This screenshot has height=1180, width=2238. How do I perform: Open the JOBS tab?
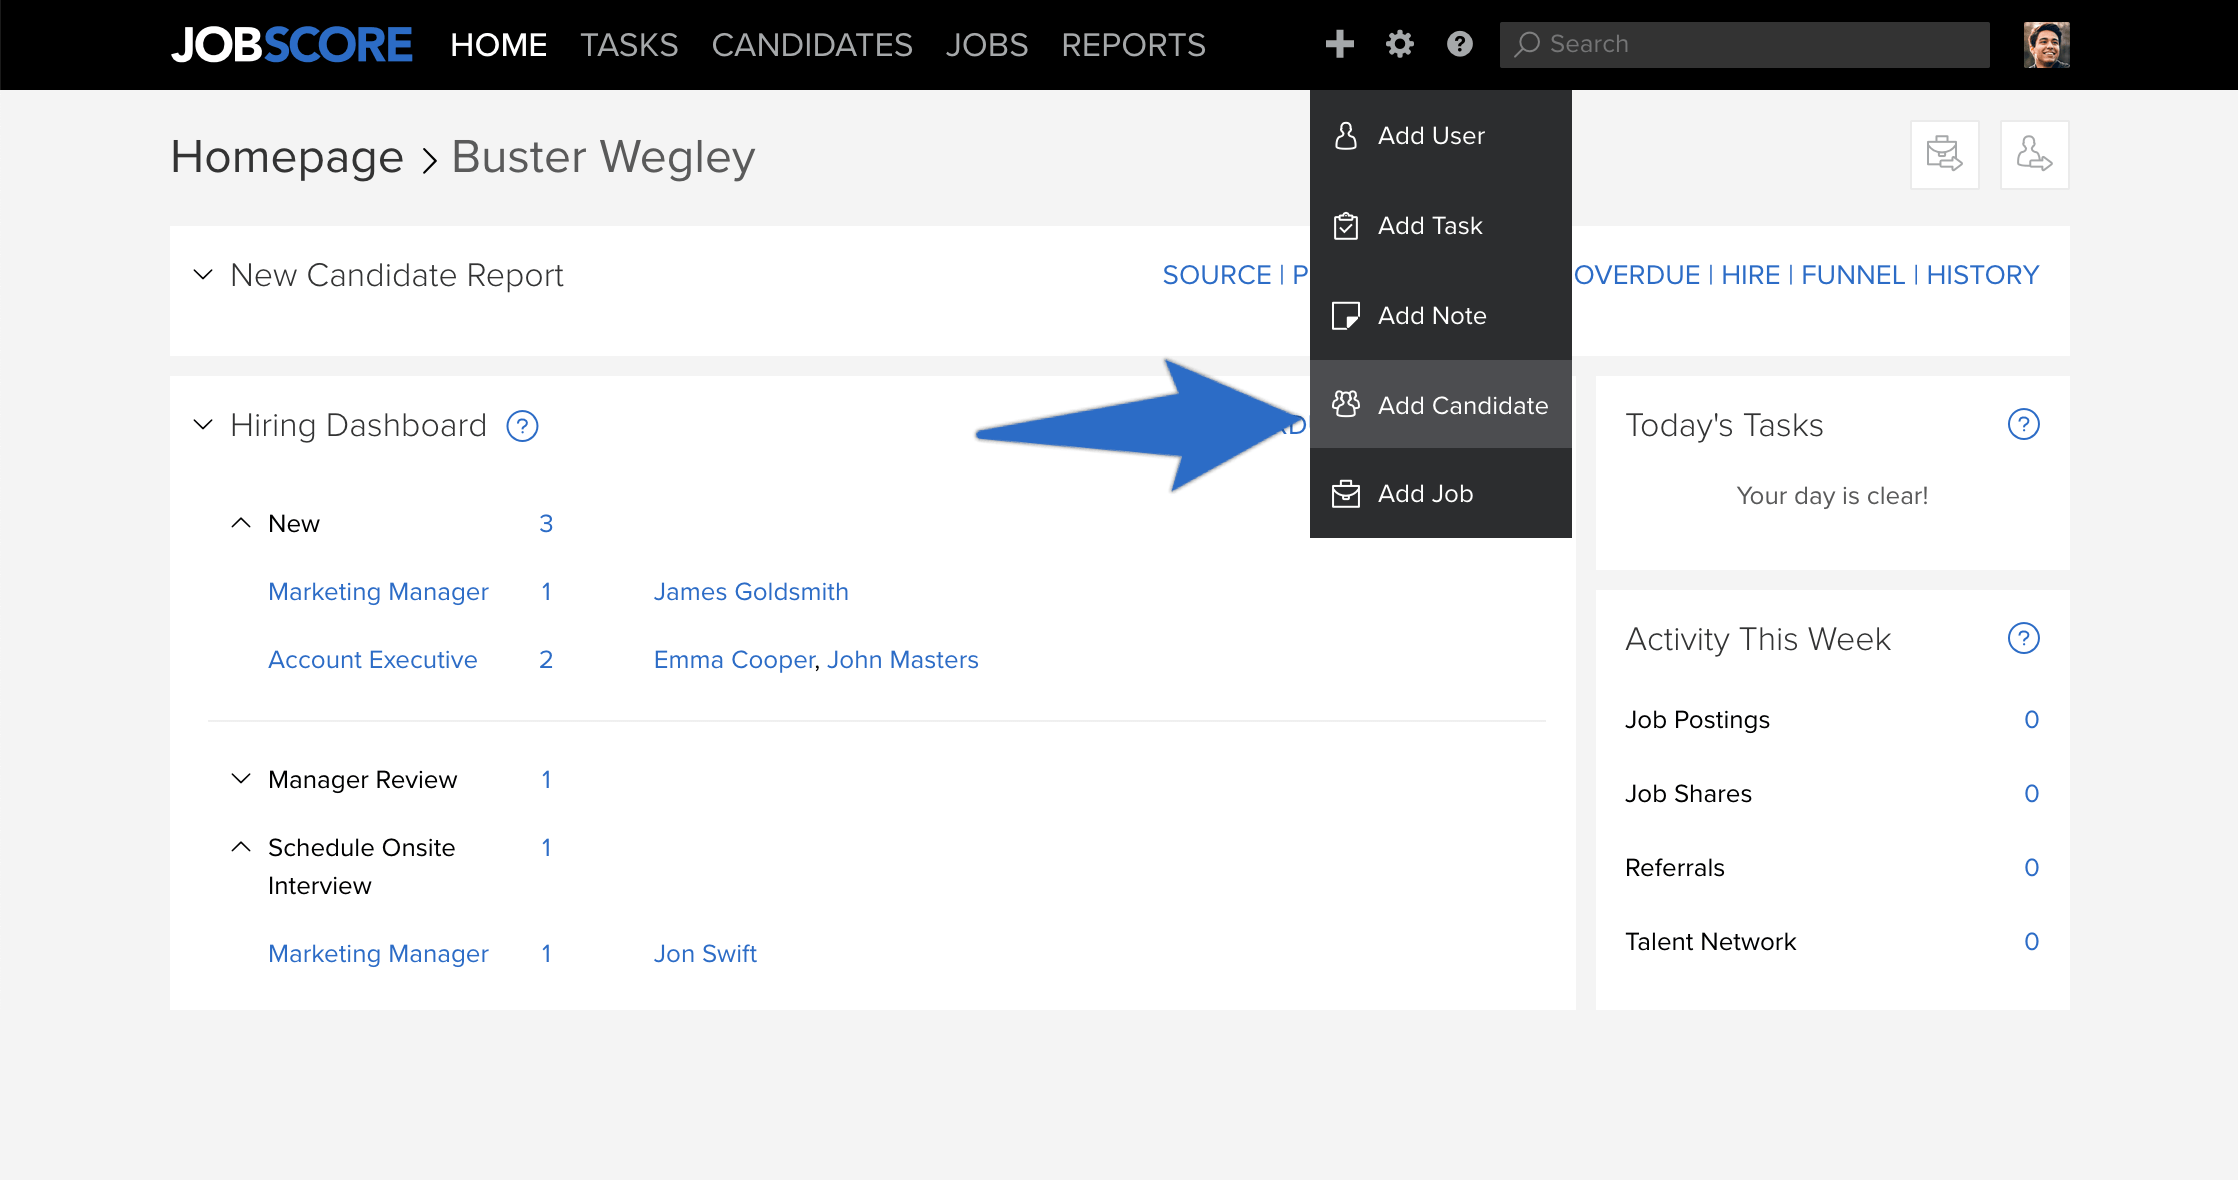coord(986,45)
